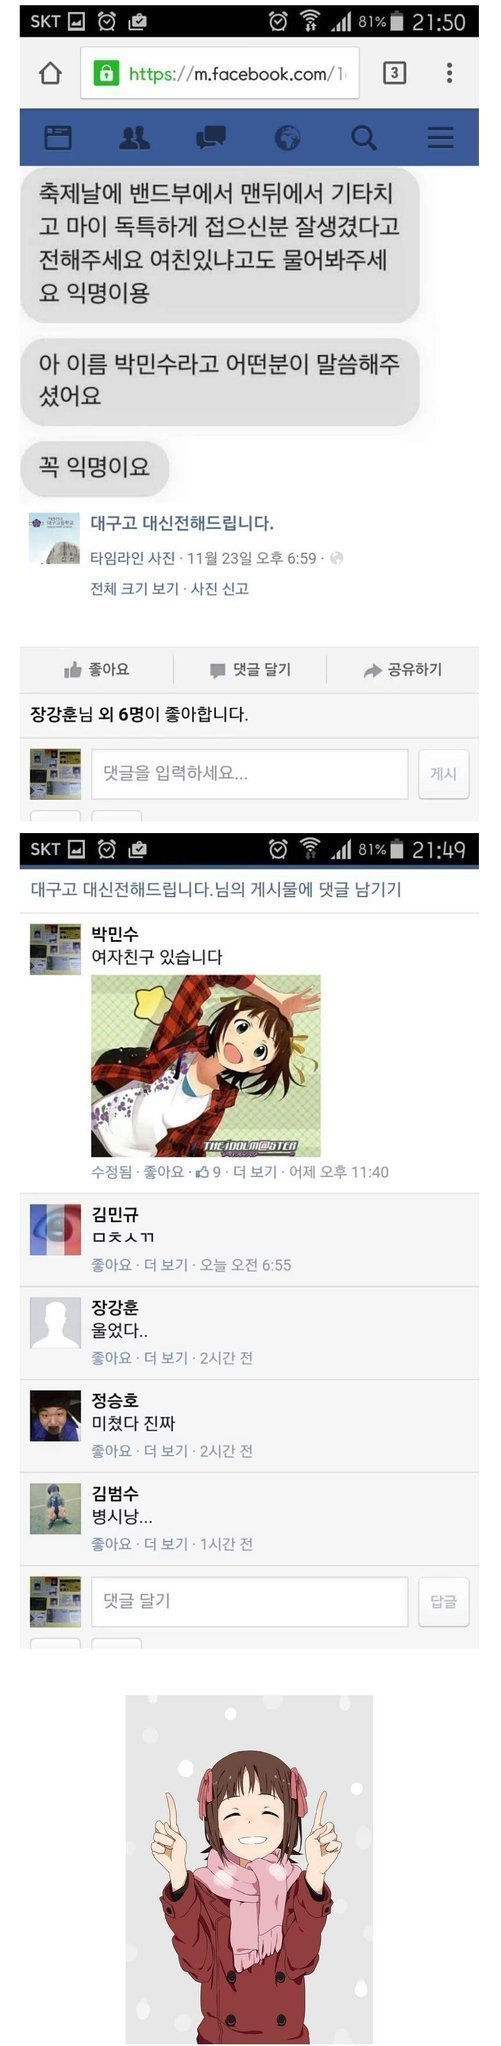Open browser three-dot overflow menu
Screen dimensions: 501x2046
tap(449, 73)
